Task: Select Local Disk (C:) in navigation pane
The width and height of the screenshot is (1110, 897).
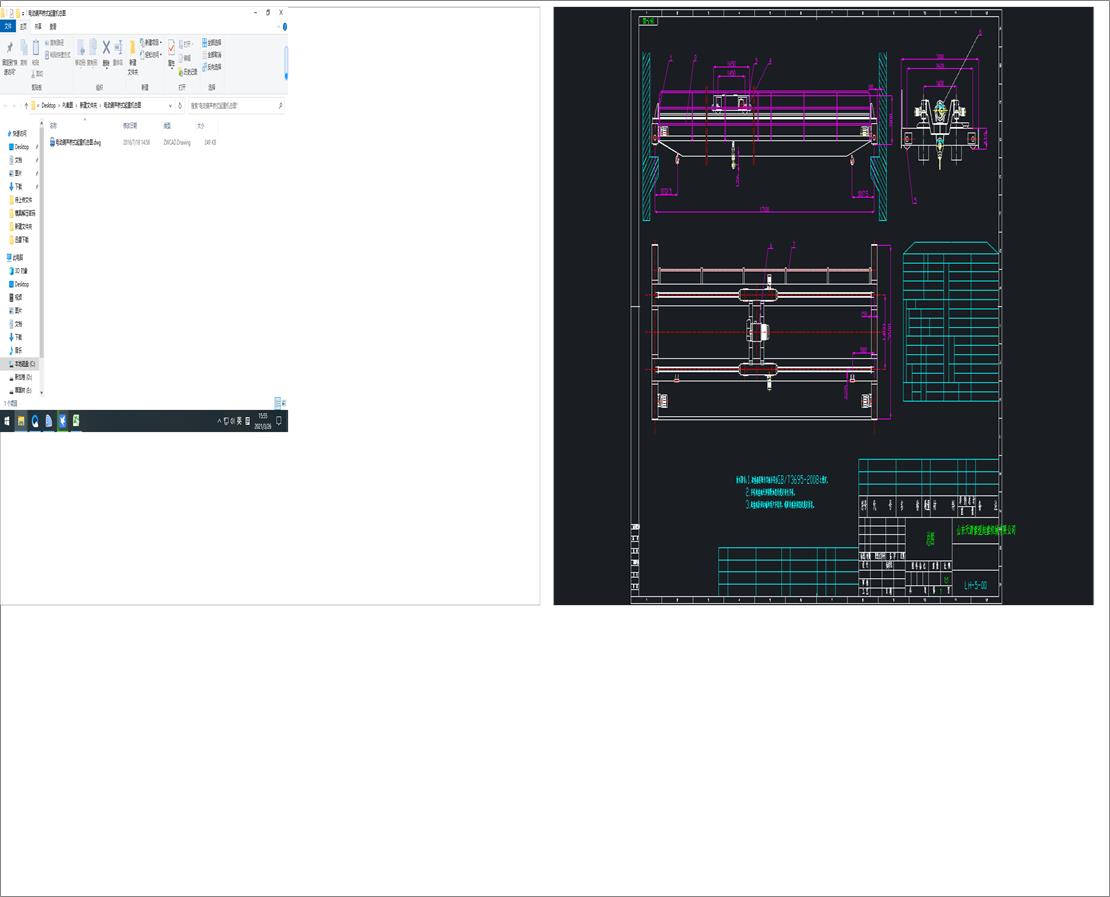Action: point(24,364)
